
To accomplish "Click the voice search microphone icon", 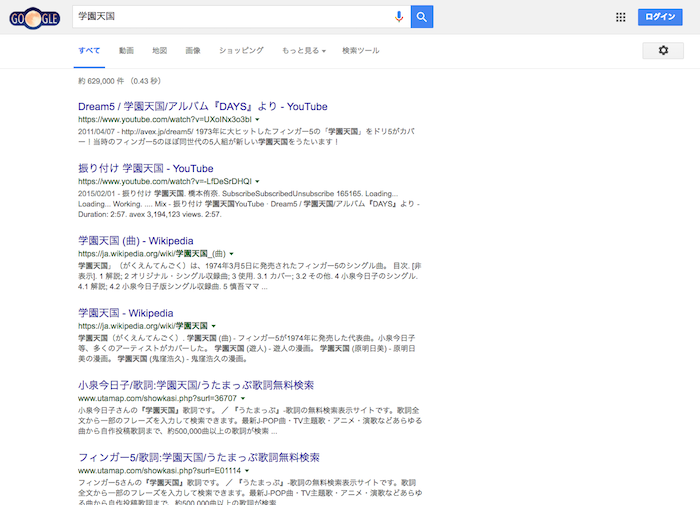I will pos(400,17).
